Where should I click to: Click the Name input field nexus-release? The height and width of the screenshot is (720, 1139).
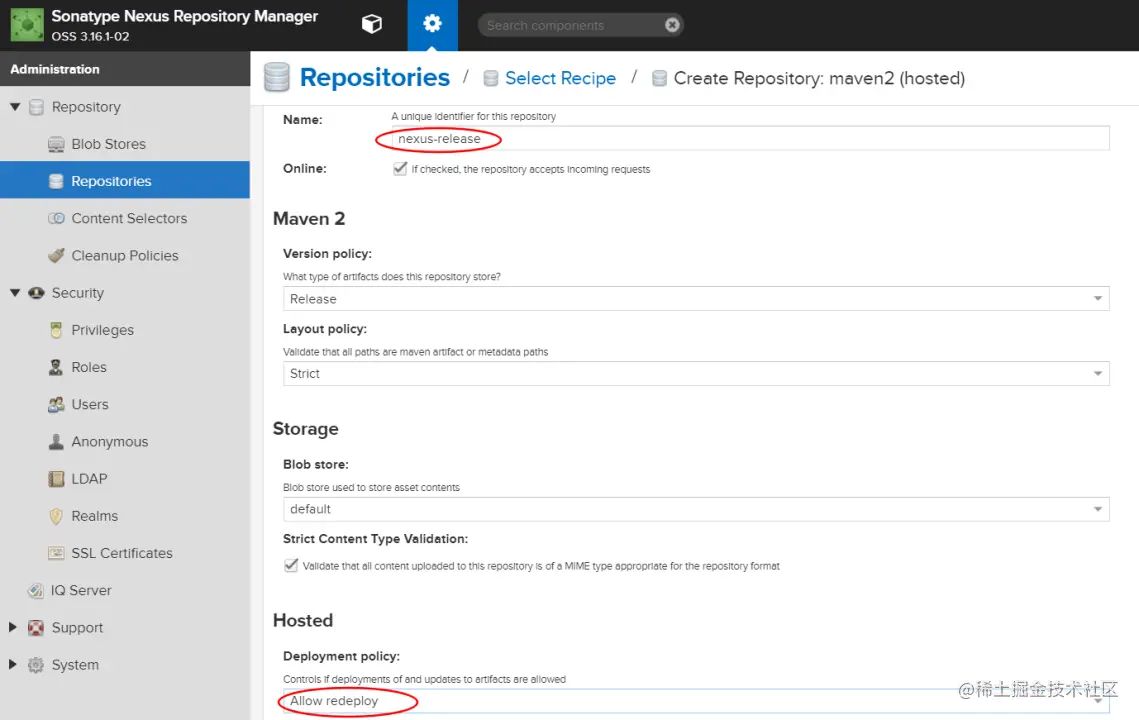click(750, 139)
